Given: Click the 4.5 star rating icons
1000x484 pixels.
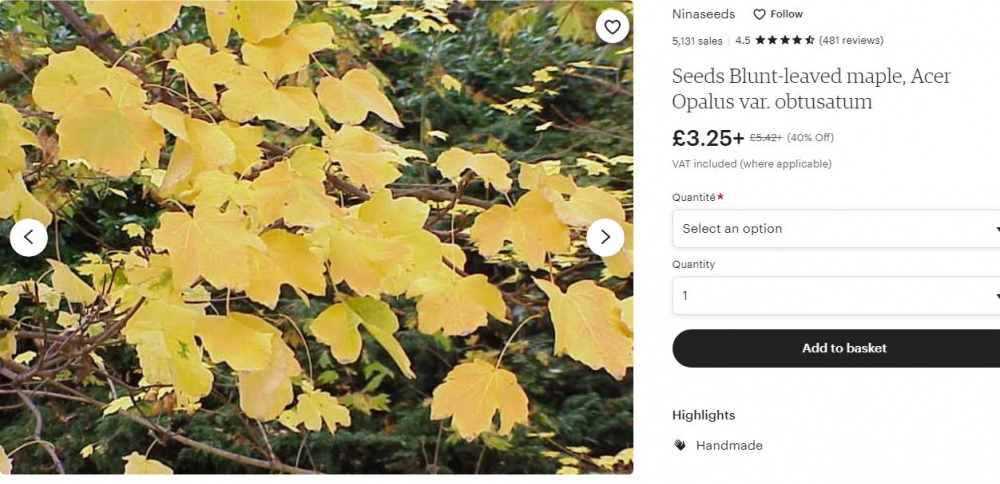Looking at the screenshot, I should (785, 40).
